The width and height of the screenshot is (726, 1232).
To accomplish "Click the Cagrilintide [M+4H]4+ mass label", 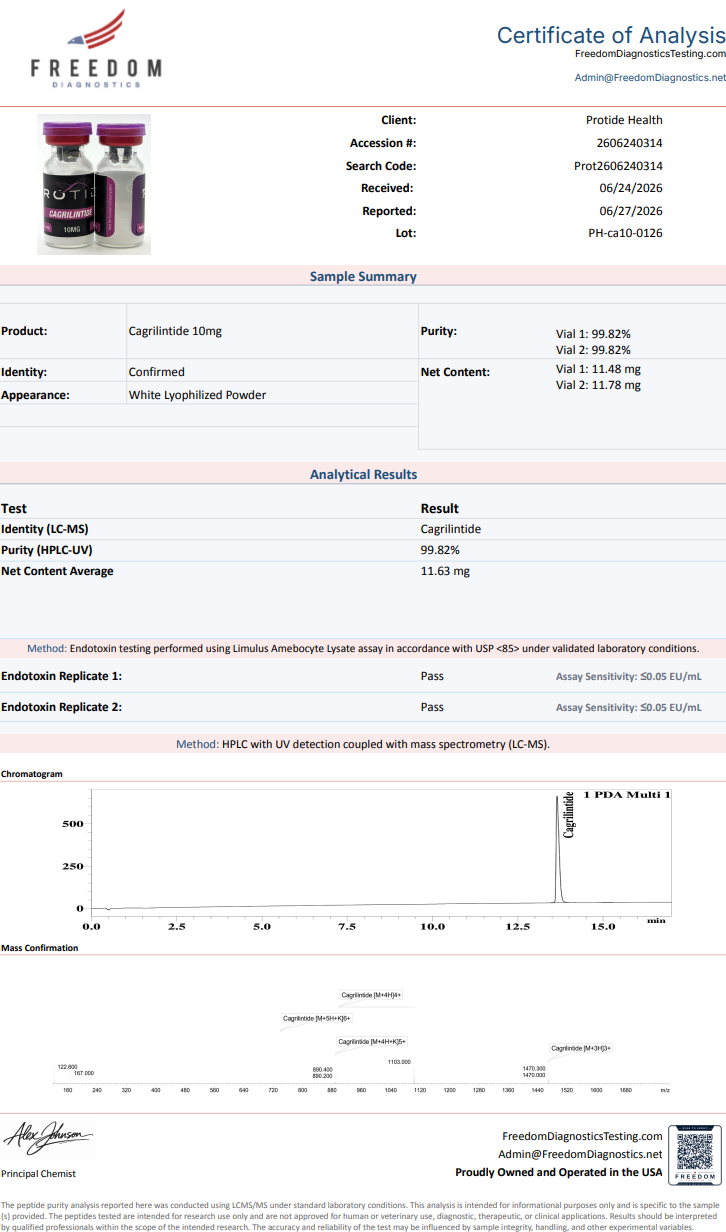I will 371,995.
